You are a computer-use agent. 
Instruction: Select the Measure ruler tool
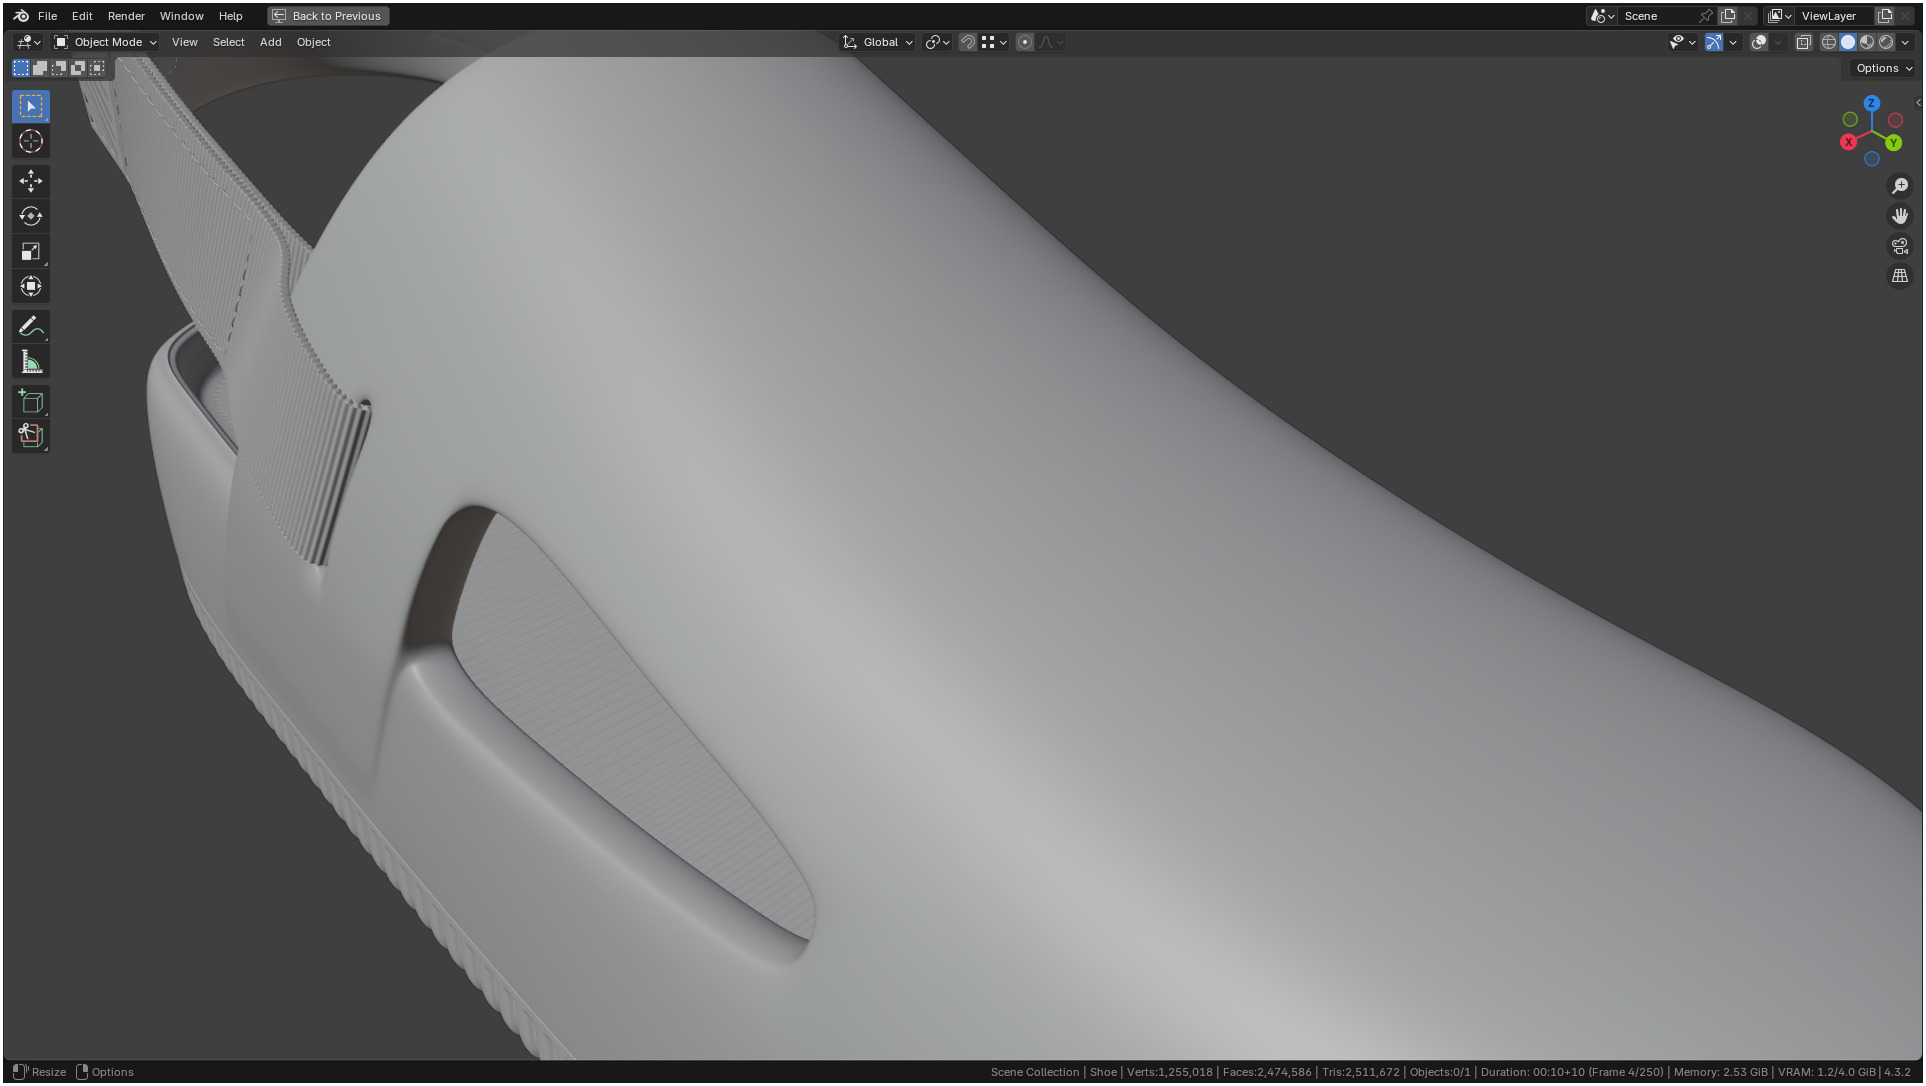(31, 362)
